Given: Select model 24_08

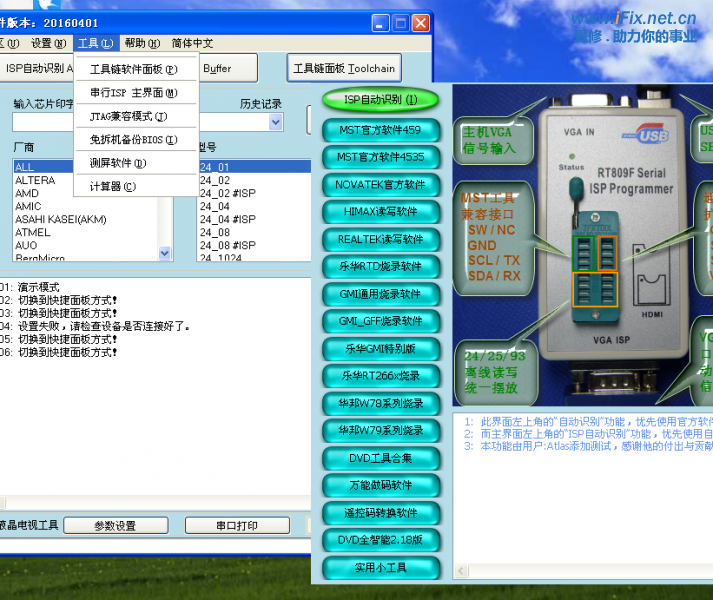Looking at the screenshot, I should click(255, 232).
